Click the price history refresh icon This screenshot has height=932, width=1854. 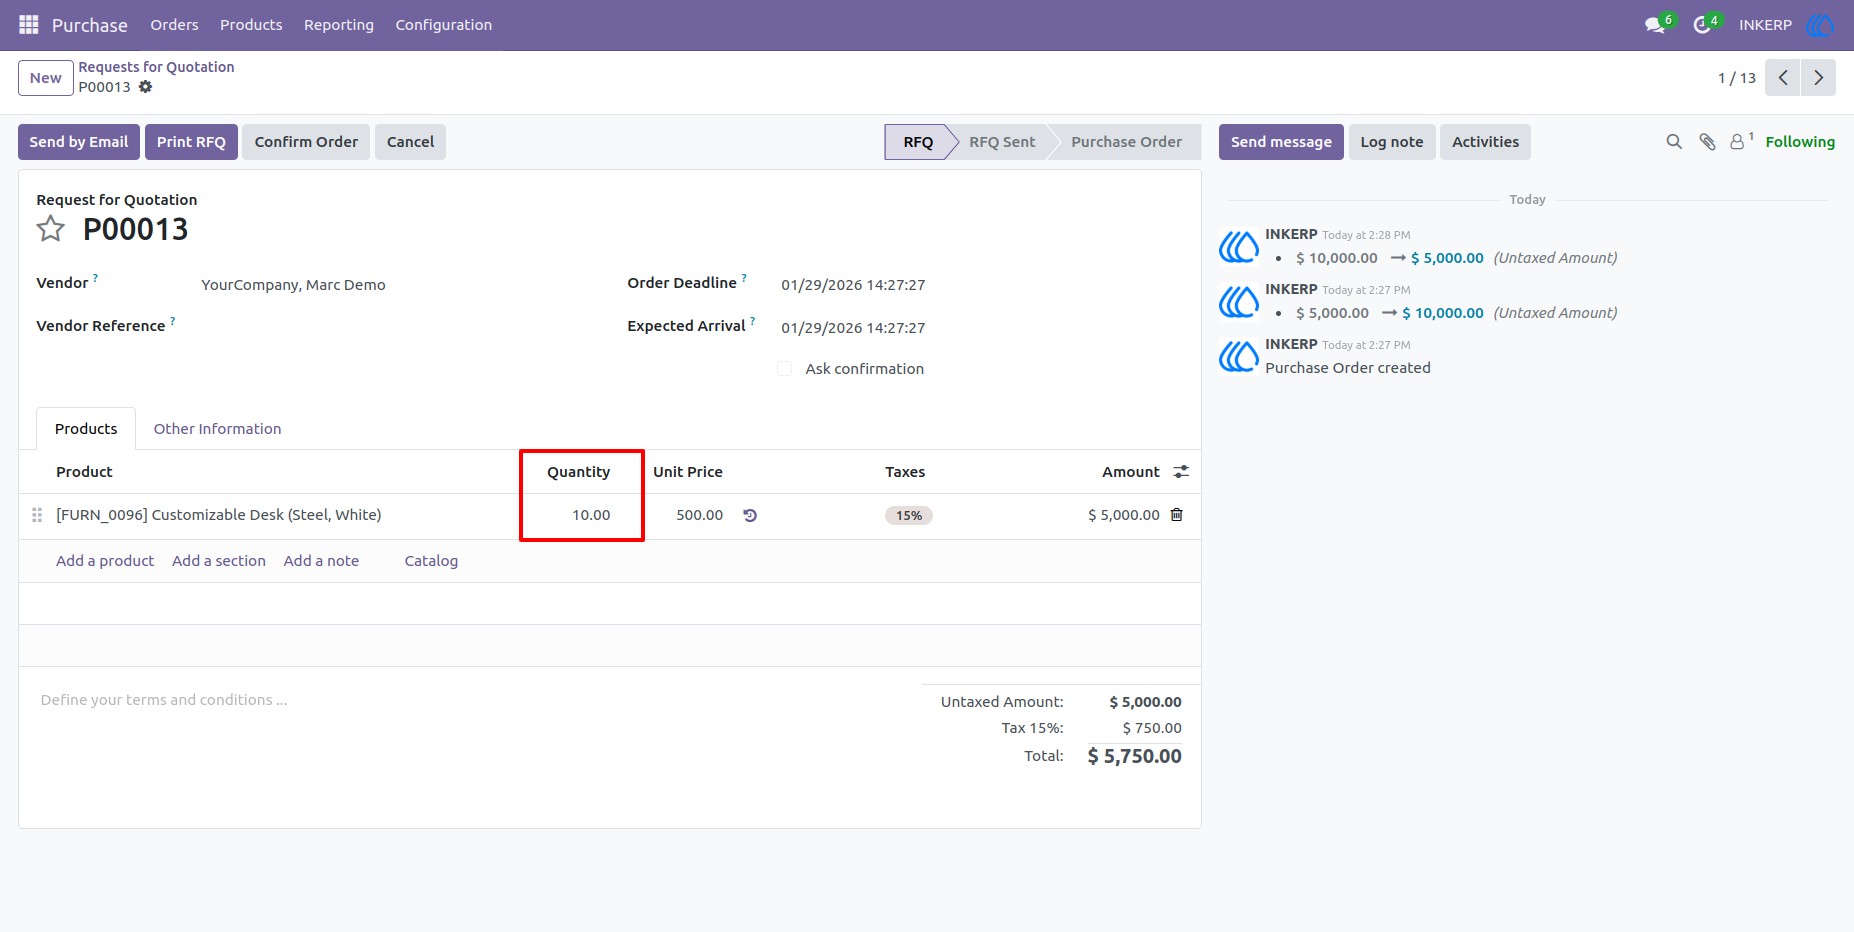click(750, 516)
